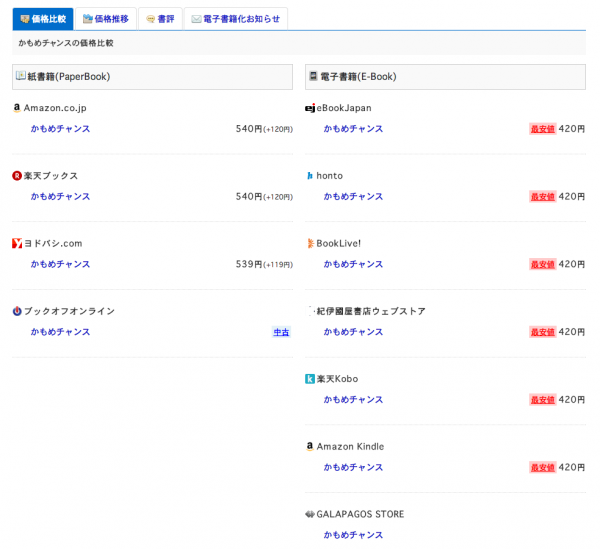Screen dimensions: 600x549
Task: Click the honto h logo icon
Action: 310,176
